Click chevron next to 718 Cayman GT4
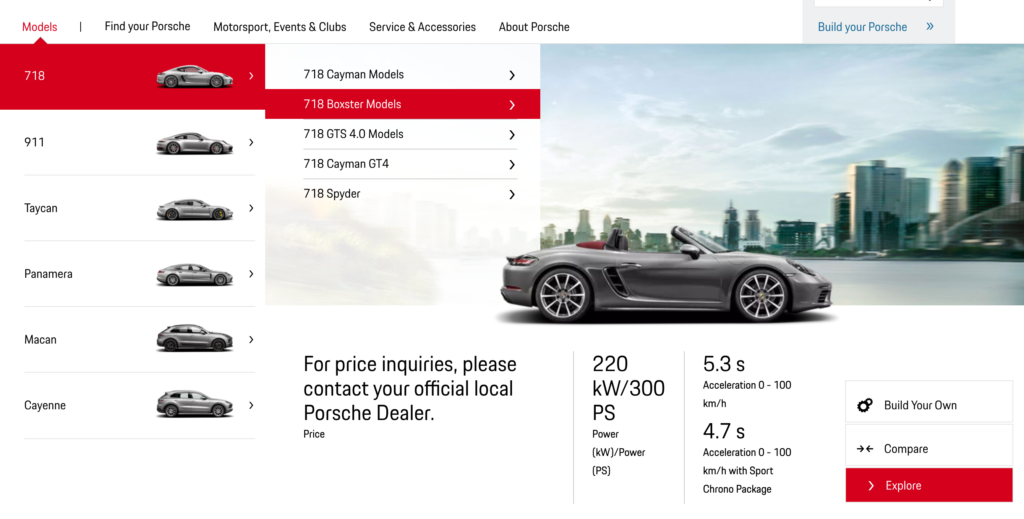The height and width of the screenshot is (519, 1024). [x=512, y=165]
